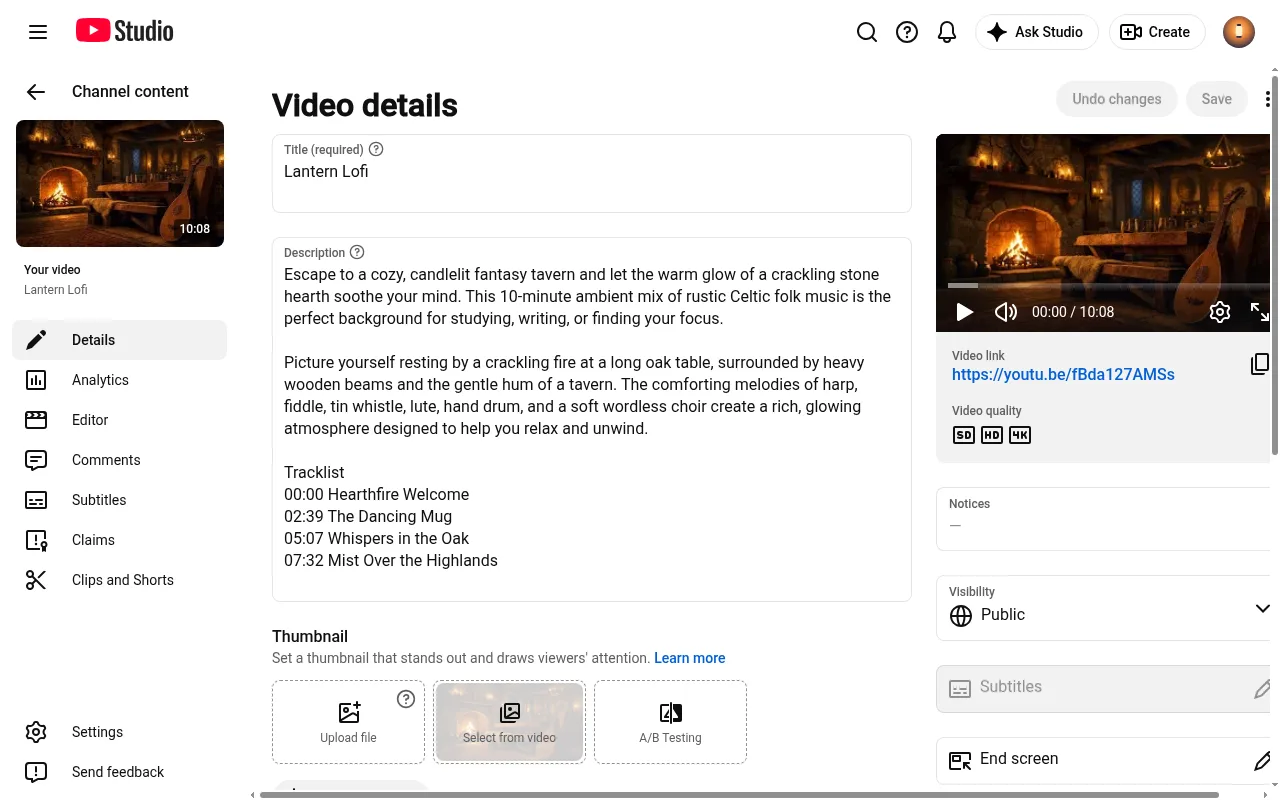Choose Select from video thumbnail option
Image resolution: width=1280 pixels, height=800 pixels.
[x=510, y=722]
